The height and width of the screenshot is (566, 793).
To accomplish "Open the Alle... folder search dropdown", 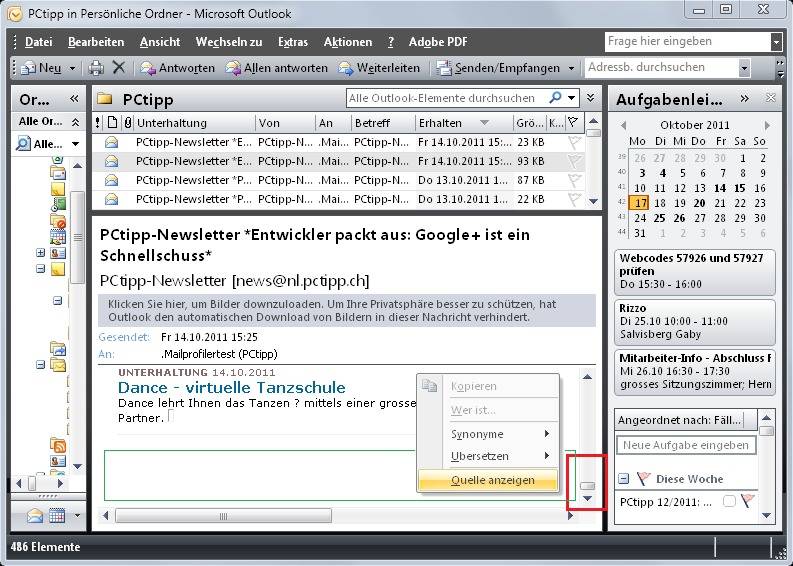I will point(75,144).
